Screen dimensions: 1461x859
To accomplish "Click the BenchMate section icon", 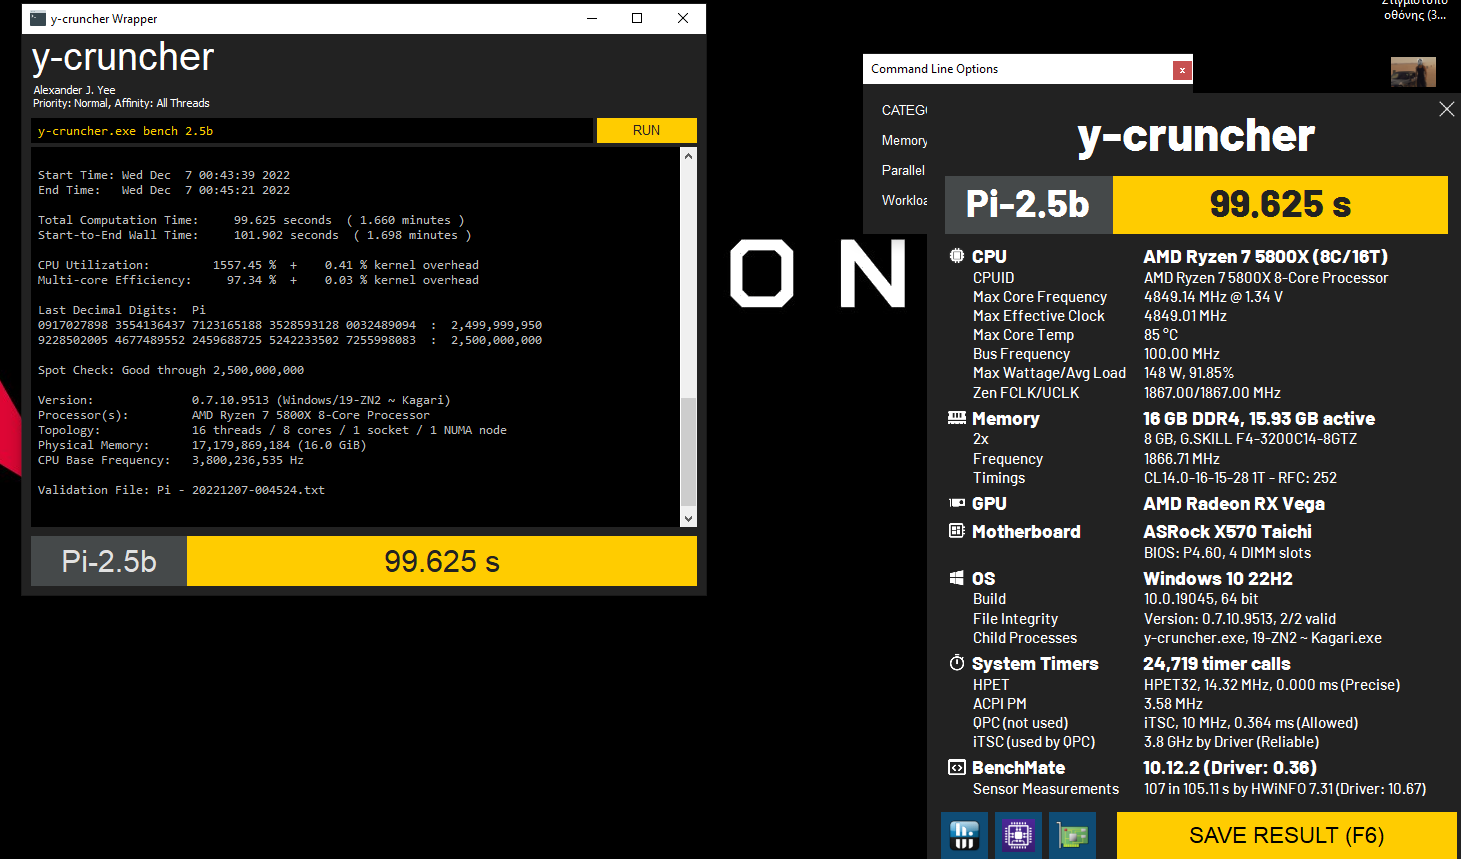I will [957, 767].
